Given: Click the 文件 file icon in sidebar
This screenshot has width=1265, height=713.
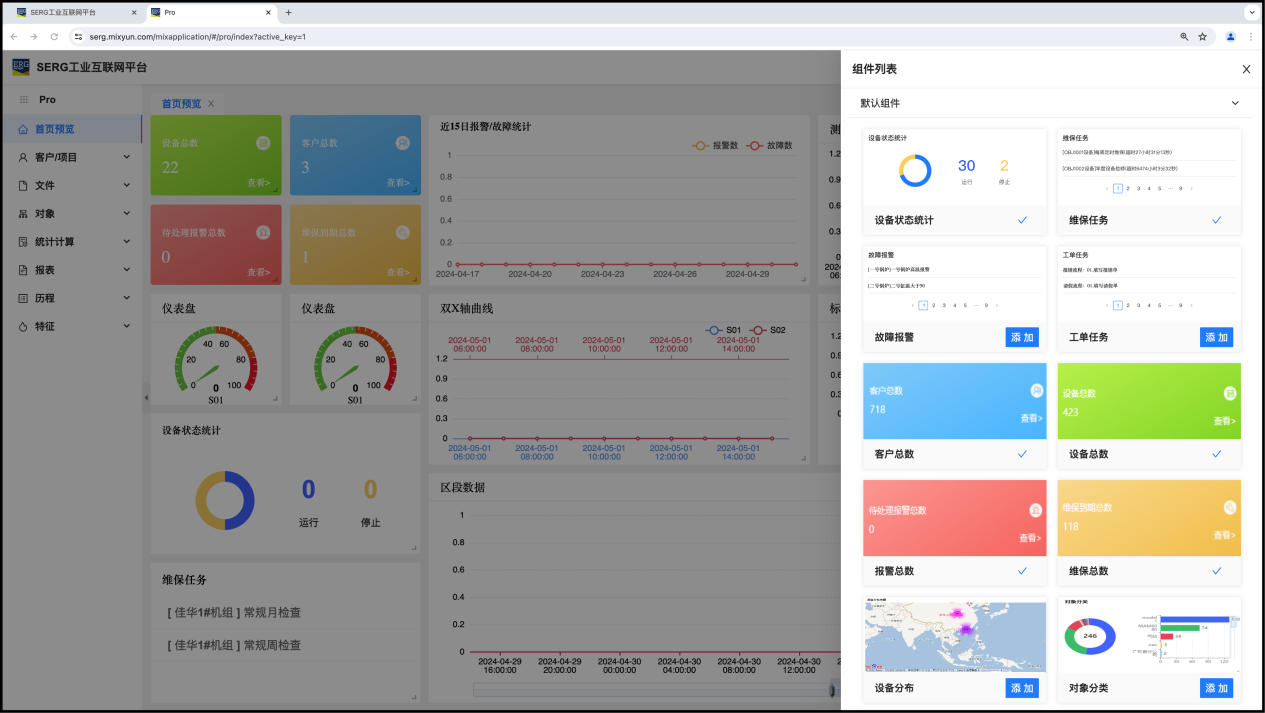Looking at the screenshot, I should (23, 185).
